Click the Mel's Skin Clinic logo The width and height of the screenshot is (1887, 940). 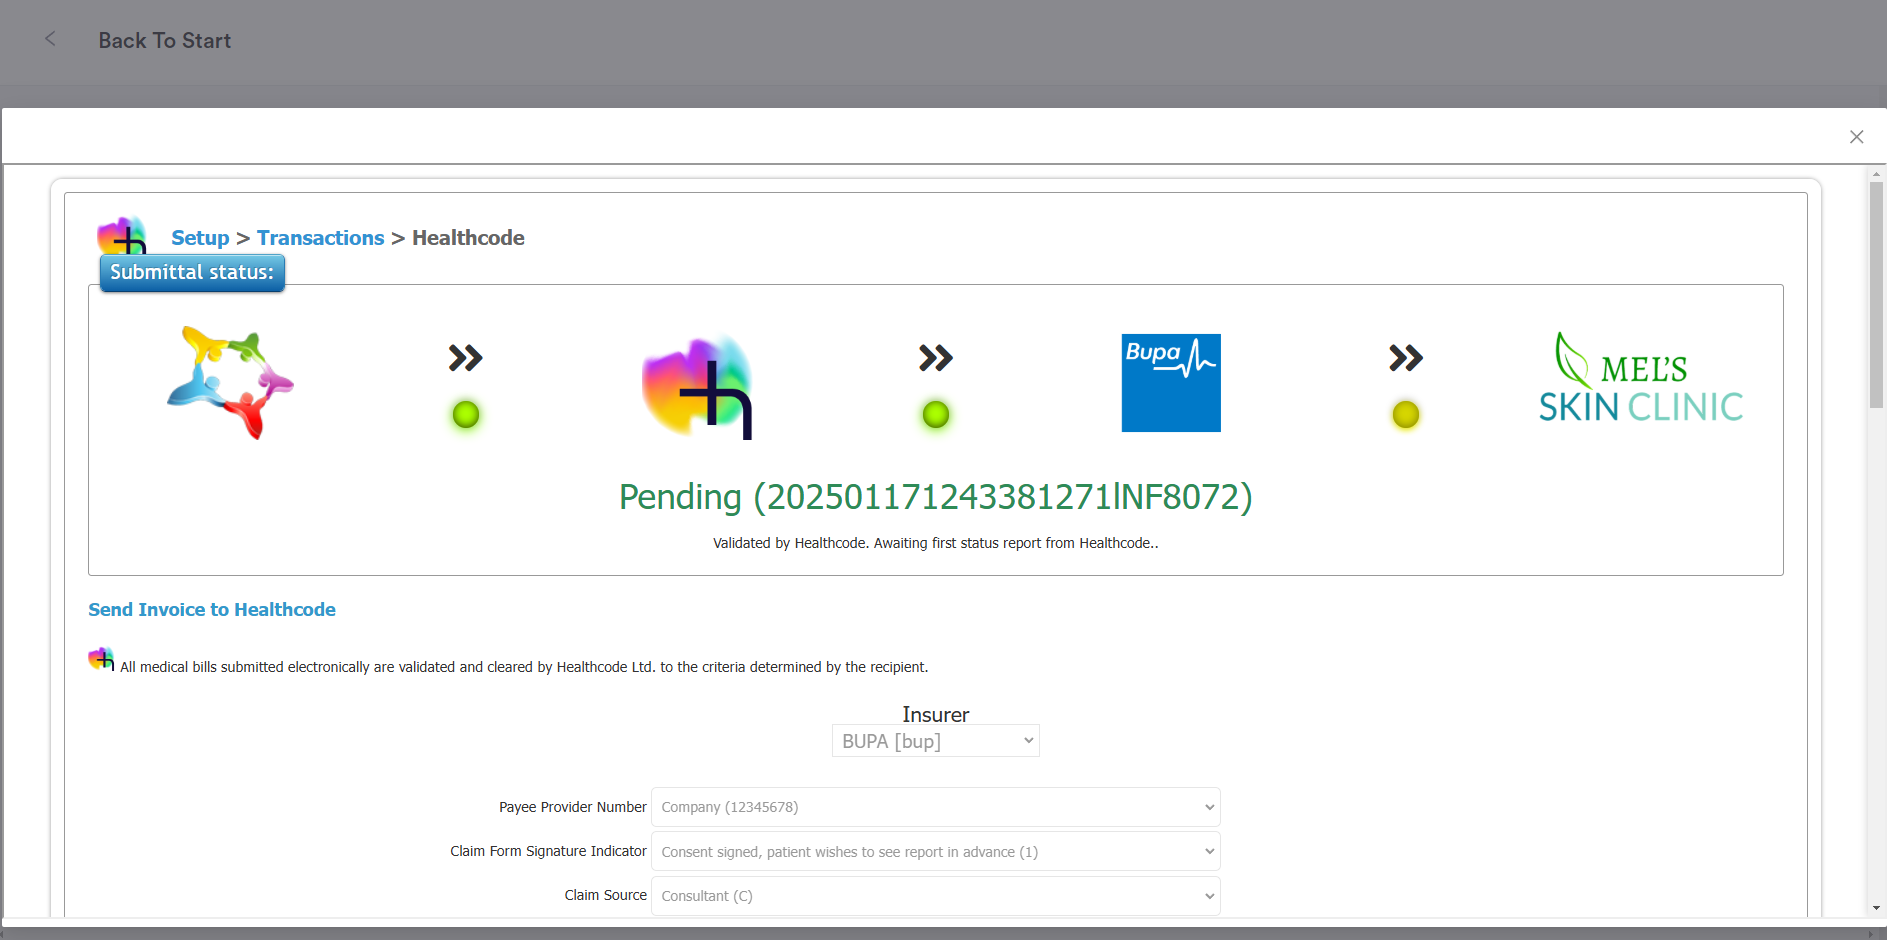click(1641, 377)
